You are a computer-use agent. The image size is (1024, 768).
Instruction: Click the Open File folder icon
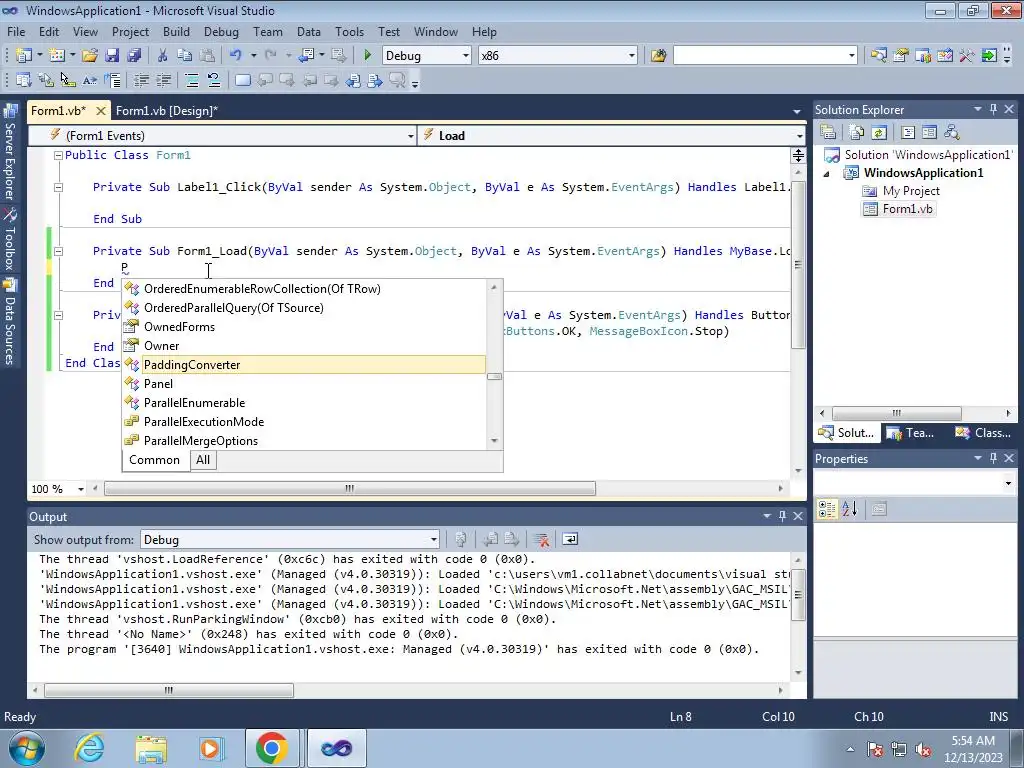pos(89,56)
